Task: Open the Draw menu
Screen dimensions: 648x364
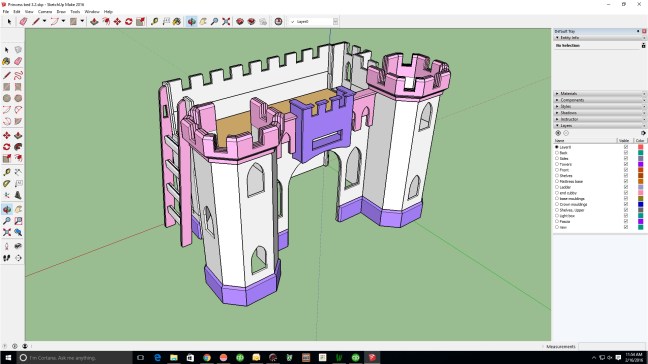Action: coord(61,12)
